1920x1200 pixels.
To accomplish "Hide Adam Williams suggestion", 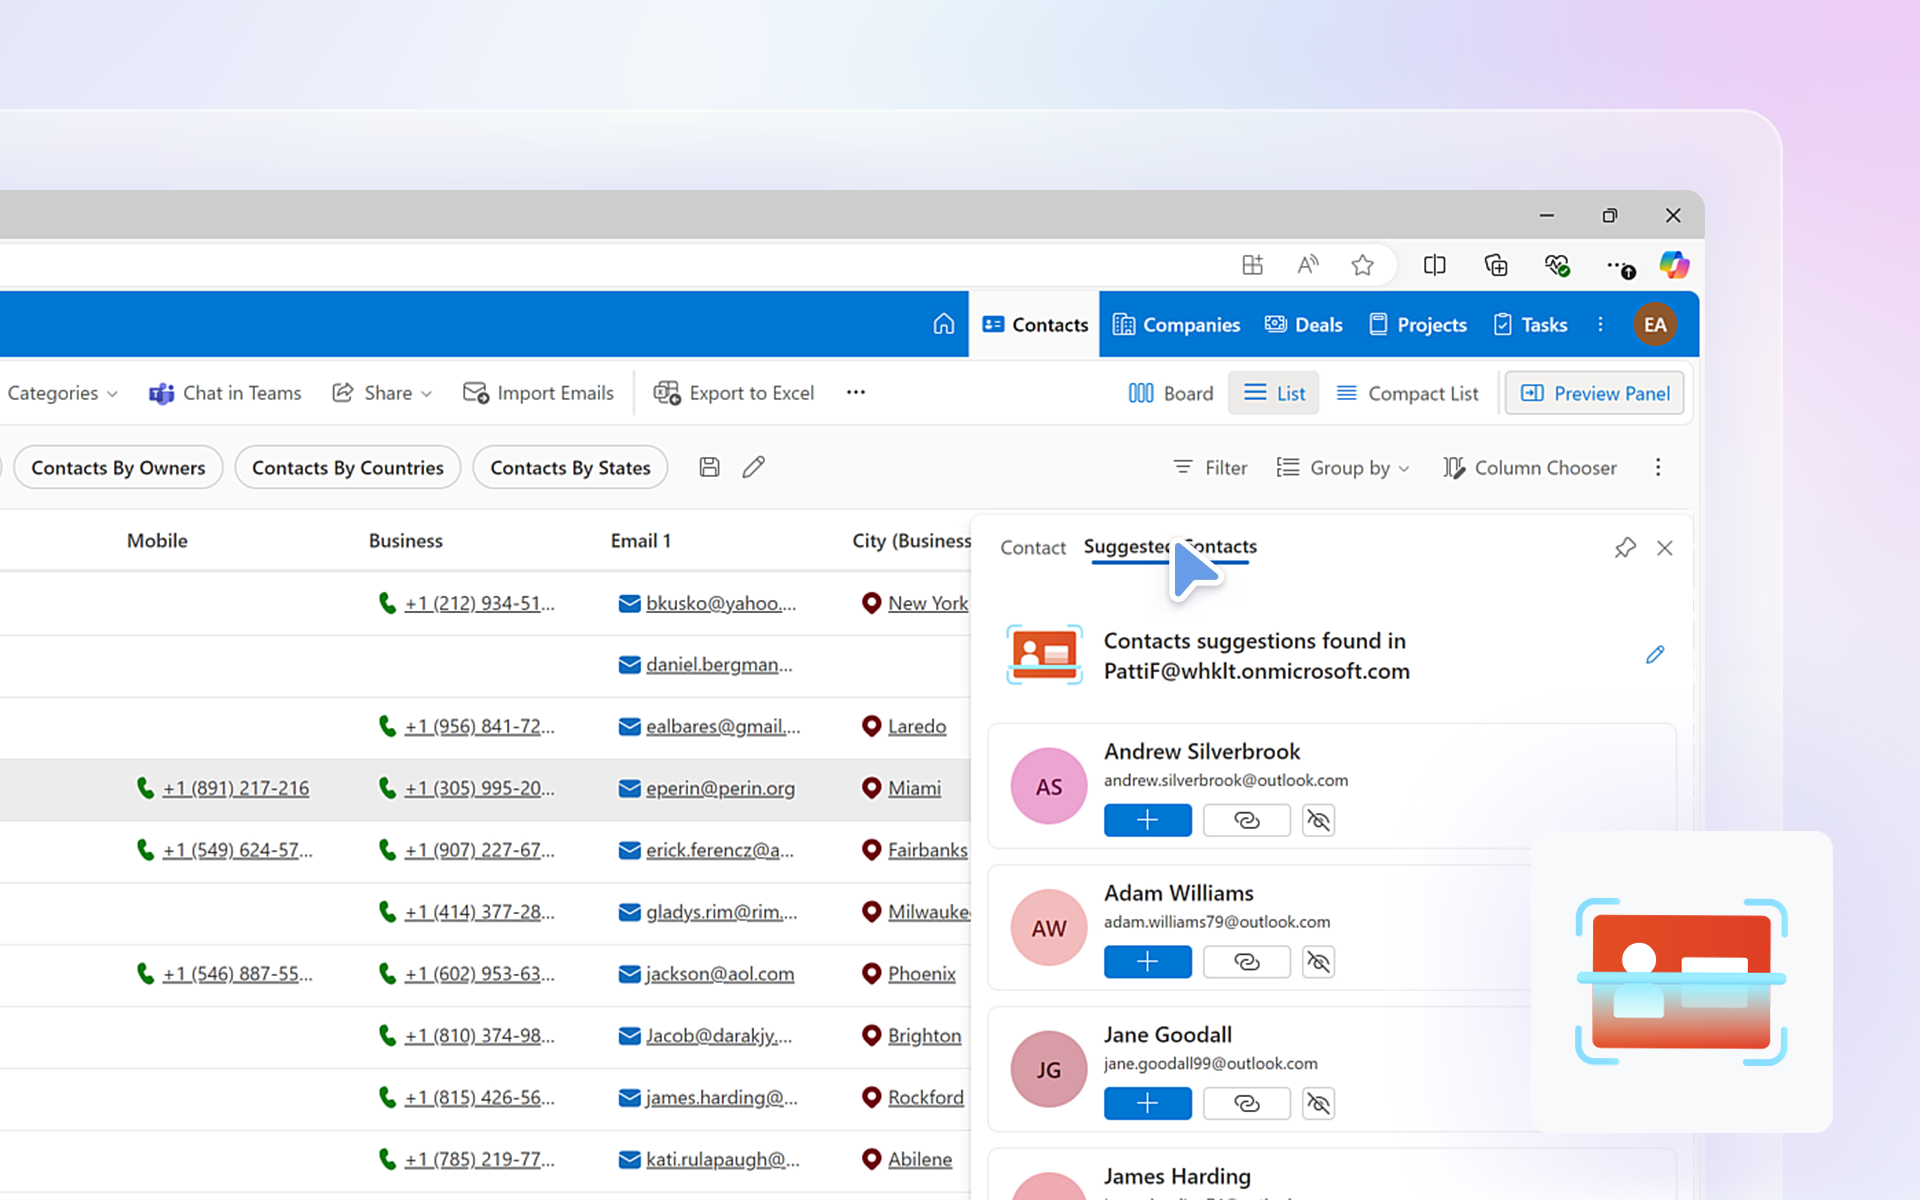I will coord(1319,962).
